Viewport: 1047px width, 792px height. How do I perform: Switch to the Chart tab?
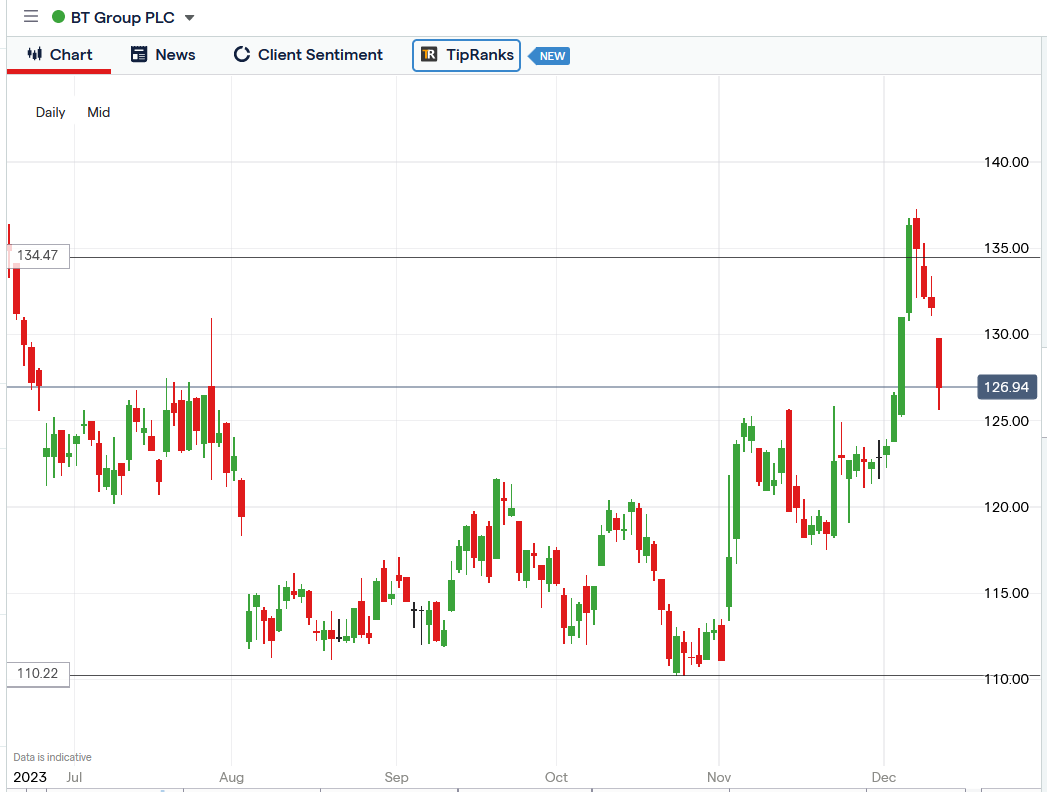[59, 55]
